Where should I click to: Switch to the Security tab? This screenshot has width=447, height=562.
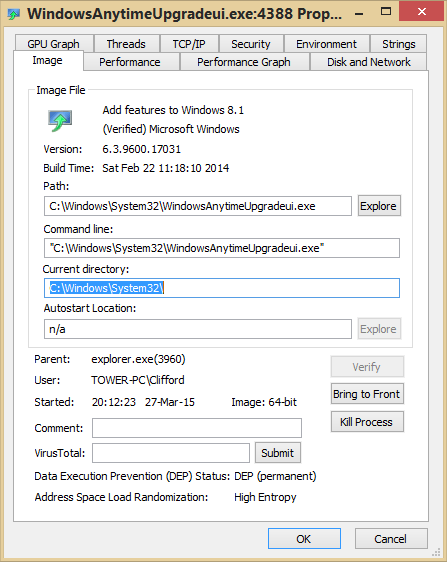coord(251,44)
